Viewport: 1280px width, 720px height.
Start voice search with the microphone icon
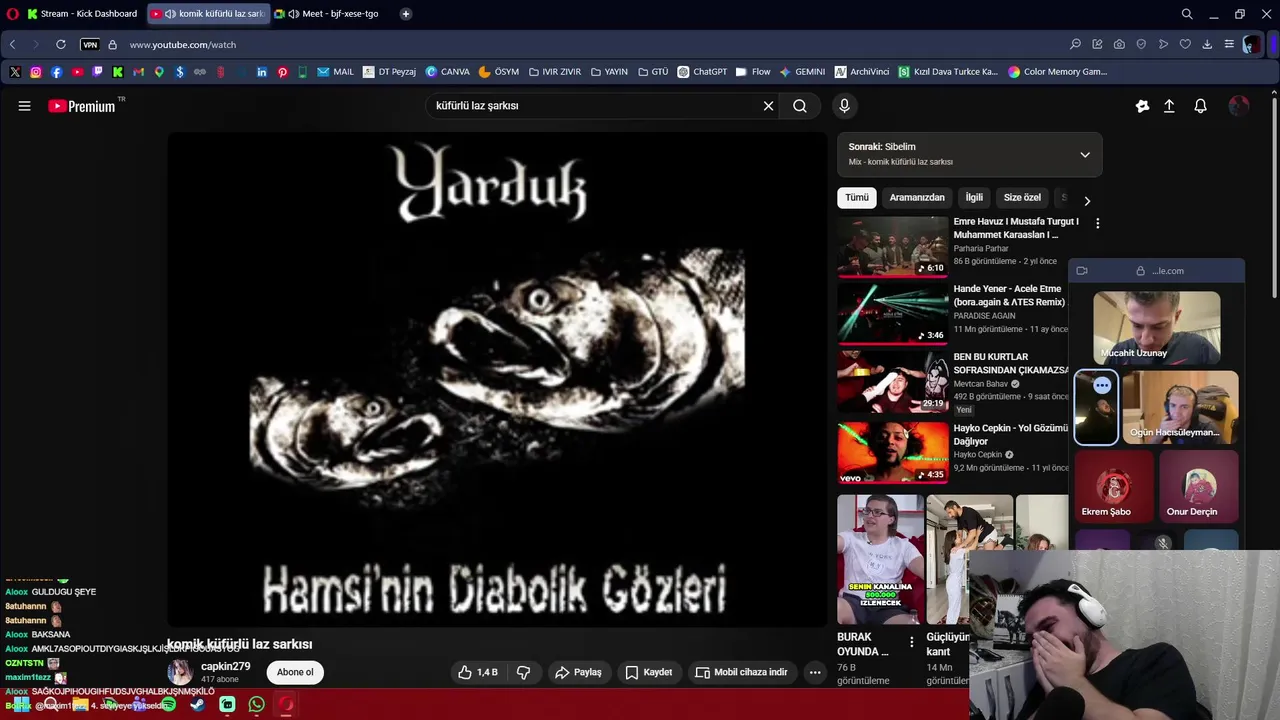point(844,106)
